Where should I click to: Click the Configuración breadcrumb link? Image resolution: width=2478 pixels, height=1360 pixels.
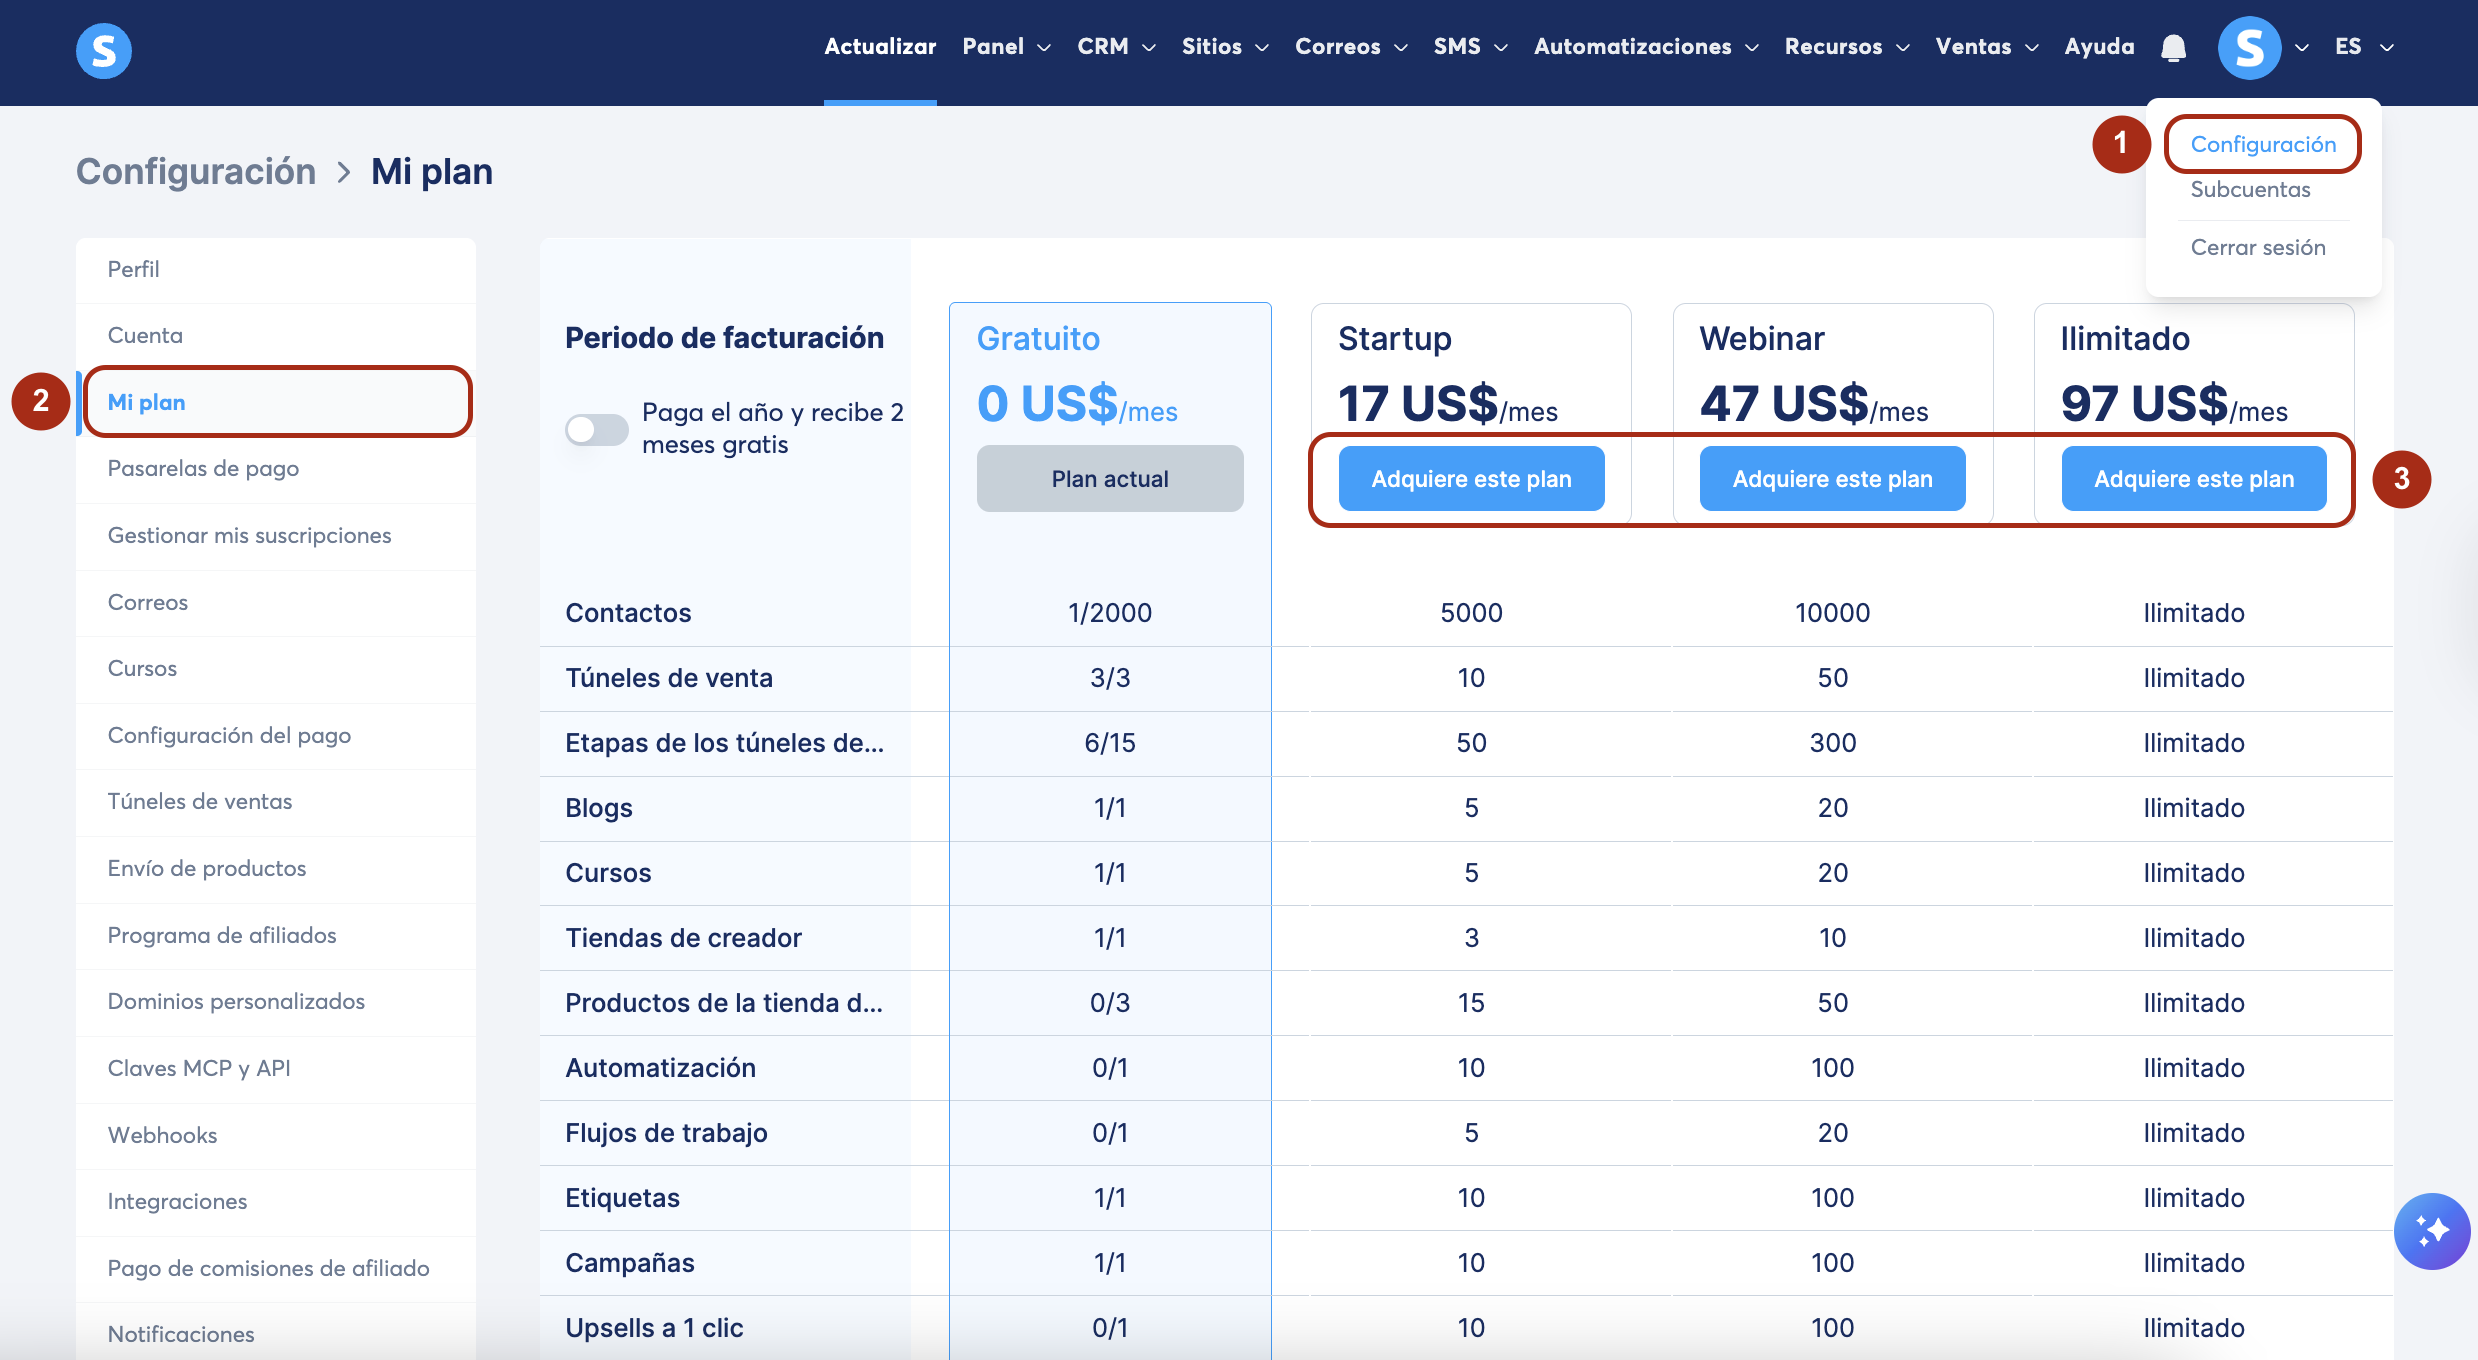(196, 172)
